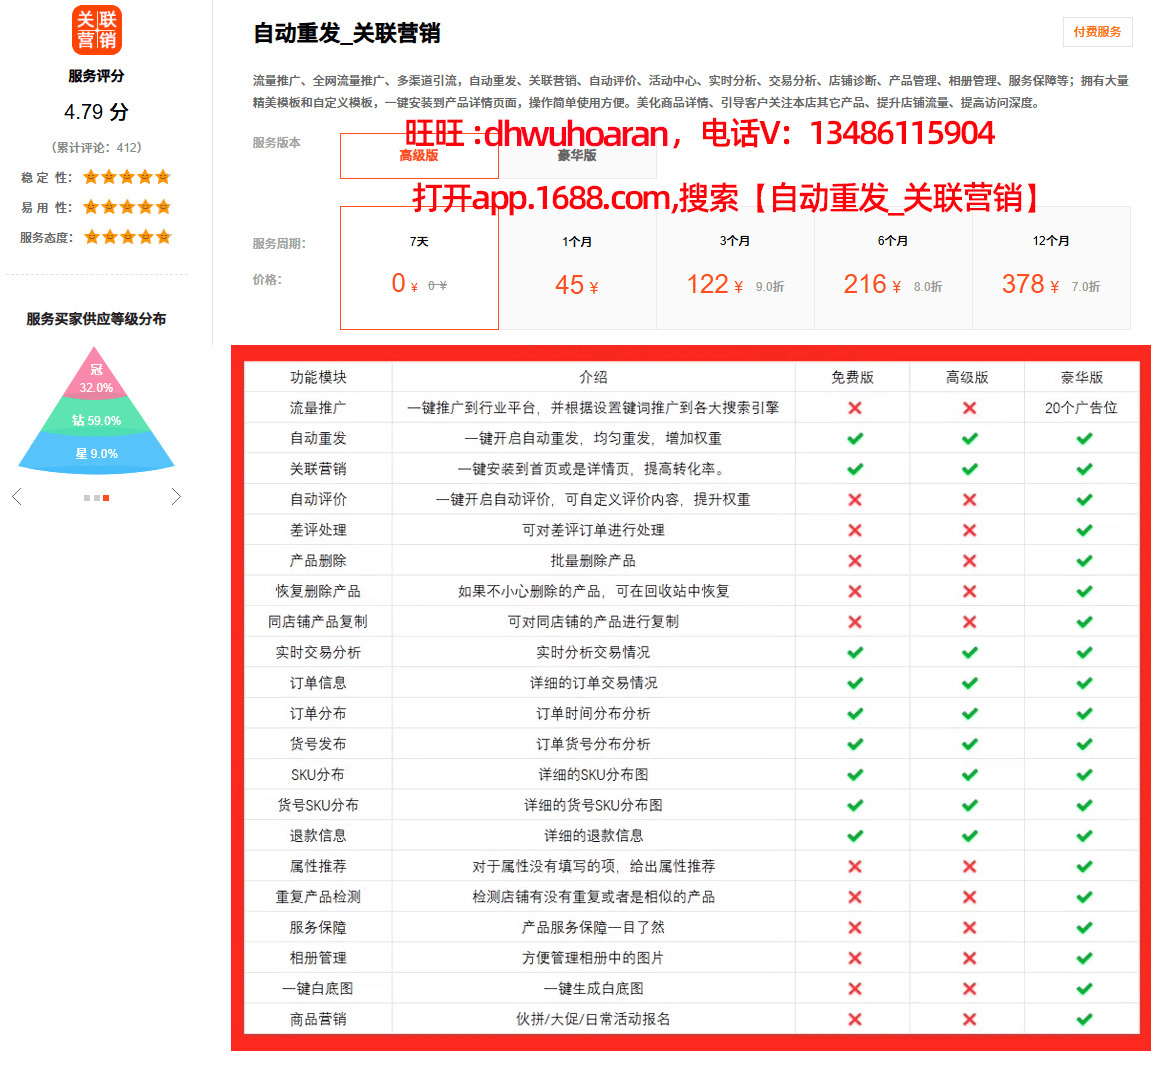Choose the 12个月 service period at 378¥
This screenshot has height=1065, width=1169.
(1051, 268)
